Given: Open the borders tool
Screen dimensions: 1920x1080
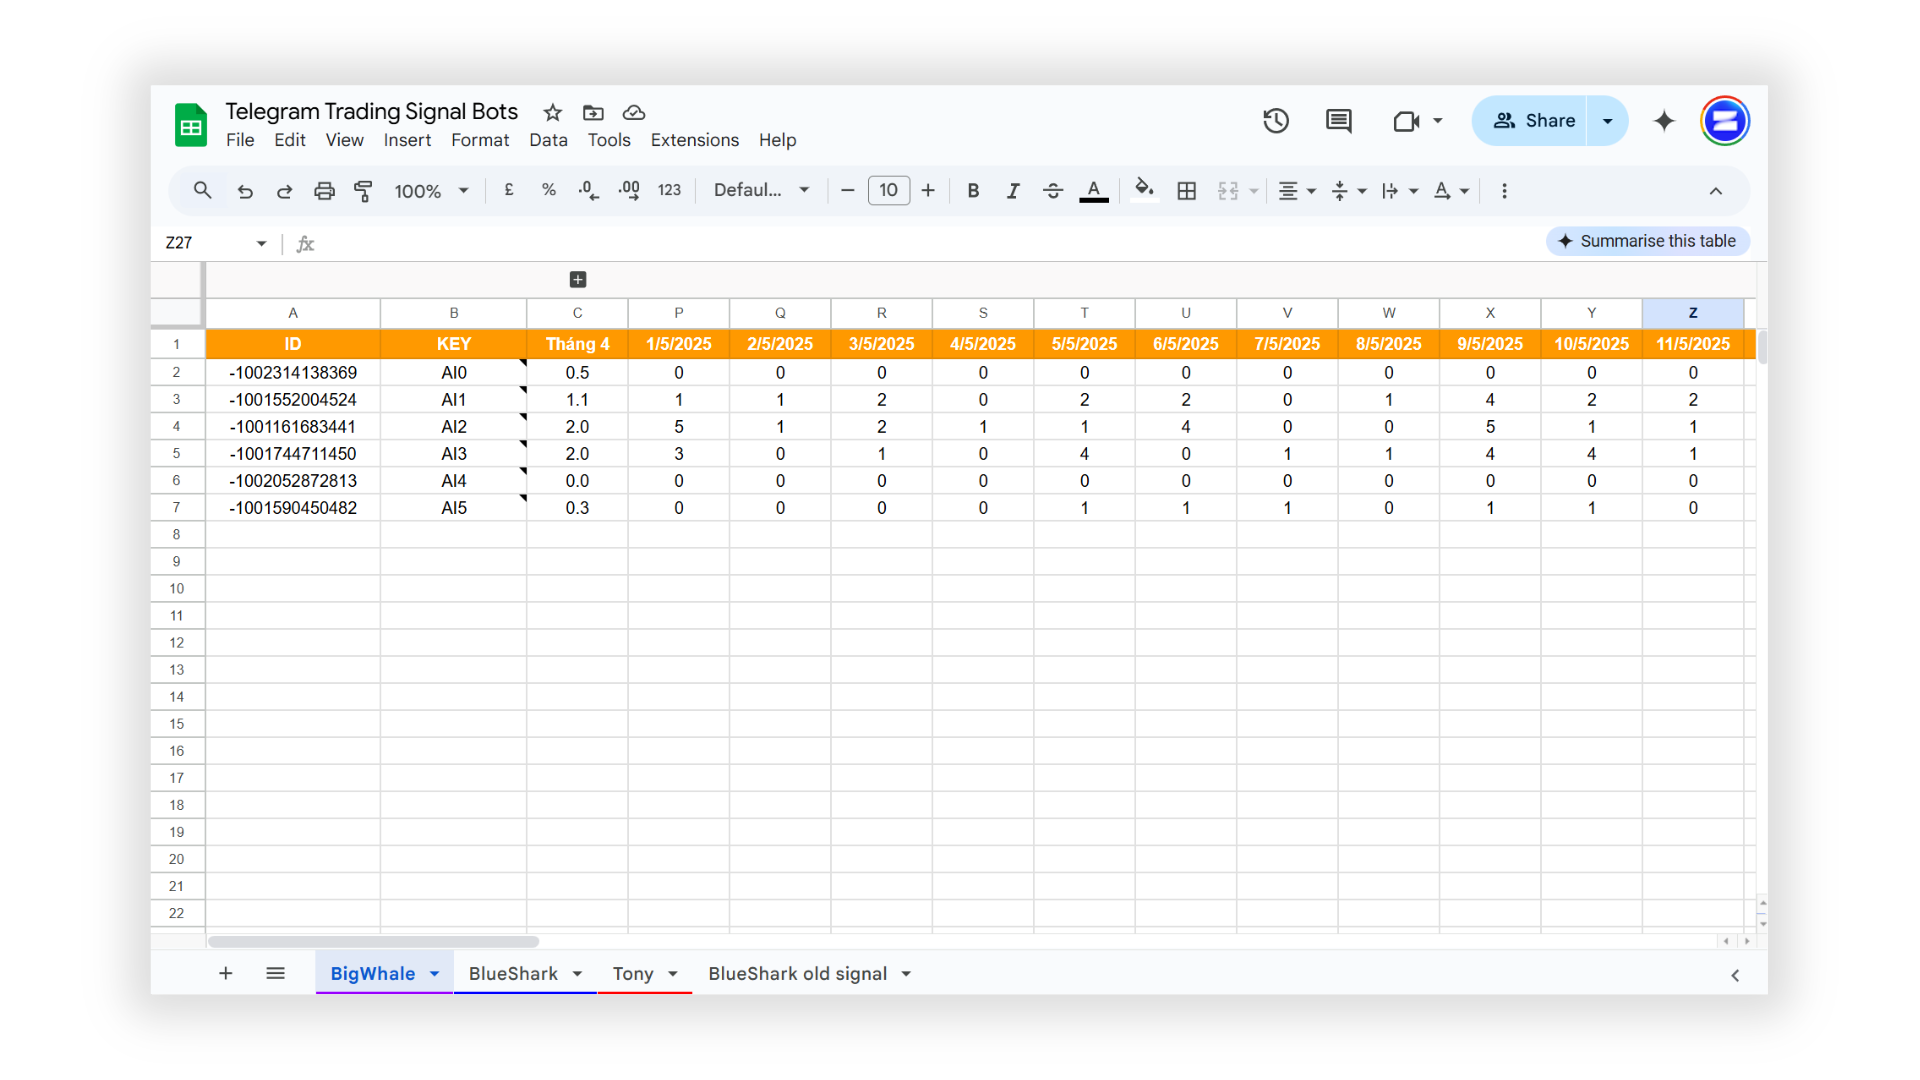Looking at the screenshot, I should (1186, 190).
